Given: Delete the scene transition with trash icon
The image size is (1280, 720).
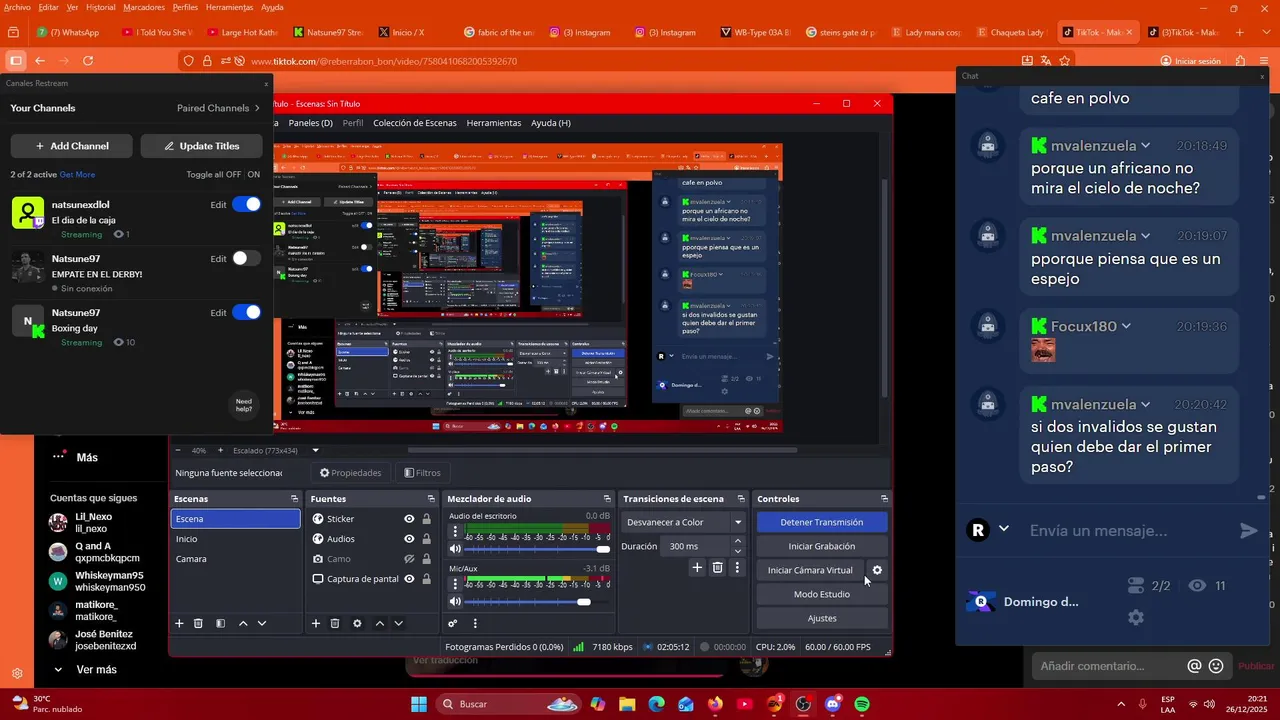Looking at the screenshot, I should 717,567.
